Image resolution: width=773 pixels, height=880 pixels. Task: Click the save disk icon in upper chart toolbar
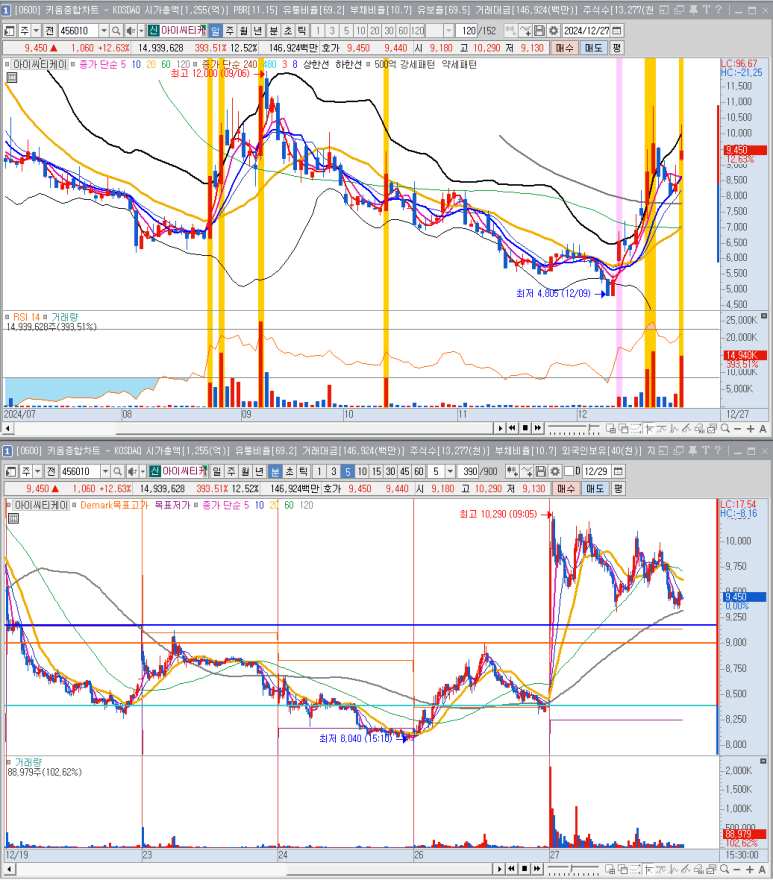pyautogui.click(x=539, y=31)
